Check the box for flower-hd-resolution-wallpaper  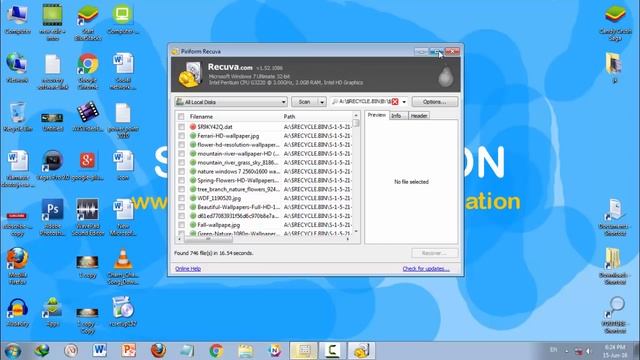tap(181, 145)
